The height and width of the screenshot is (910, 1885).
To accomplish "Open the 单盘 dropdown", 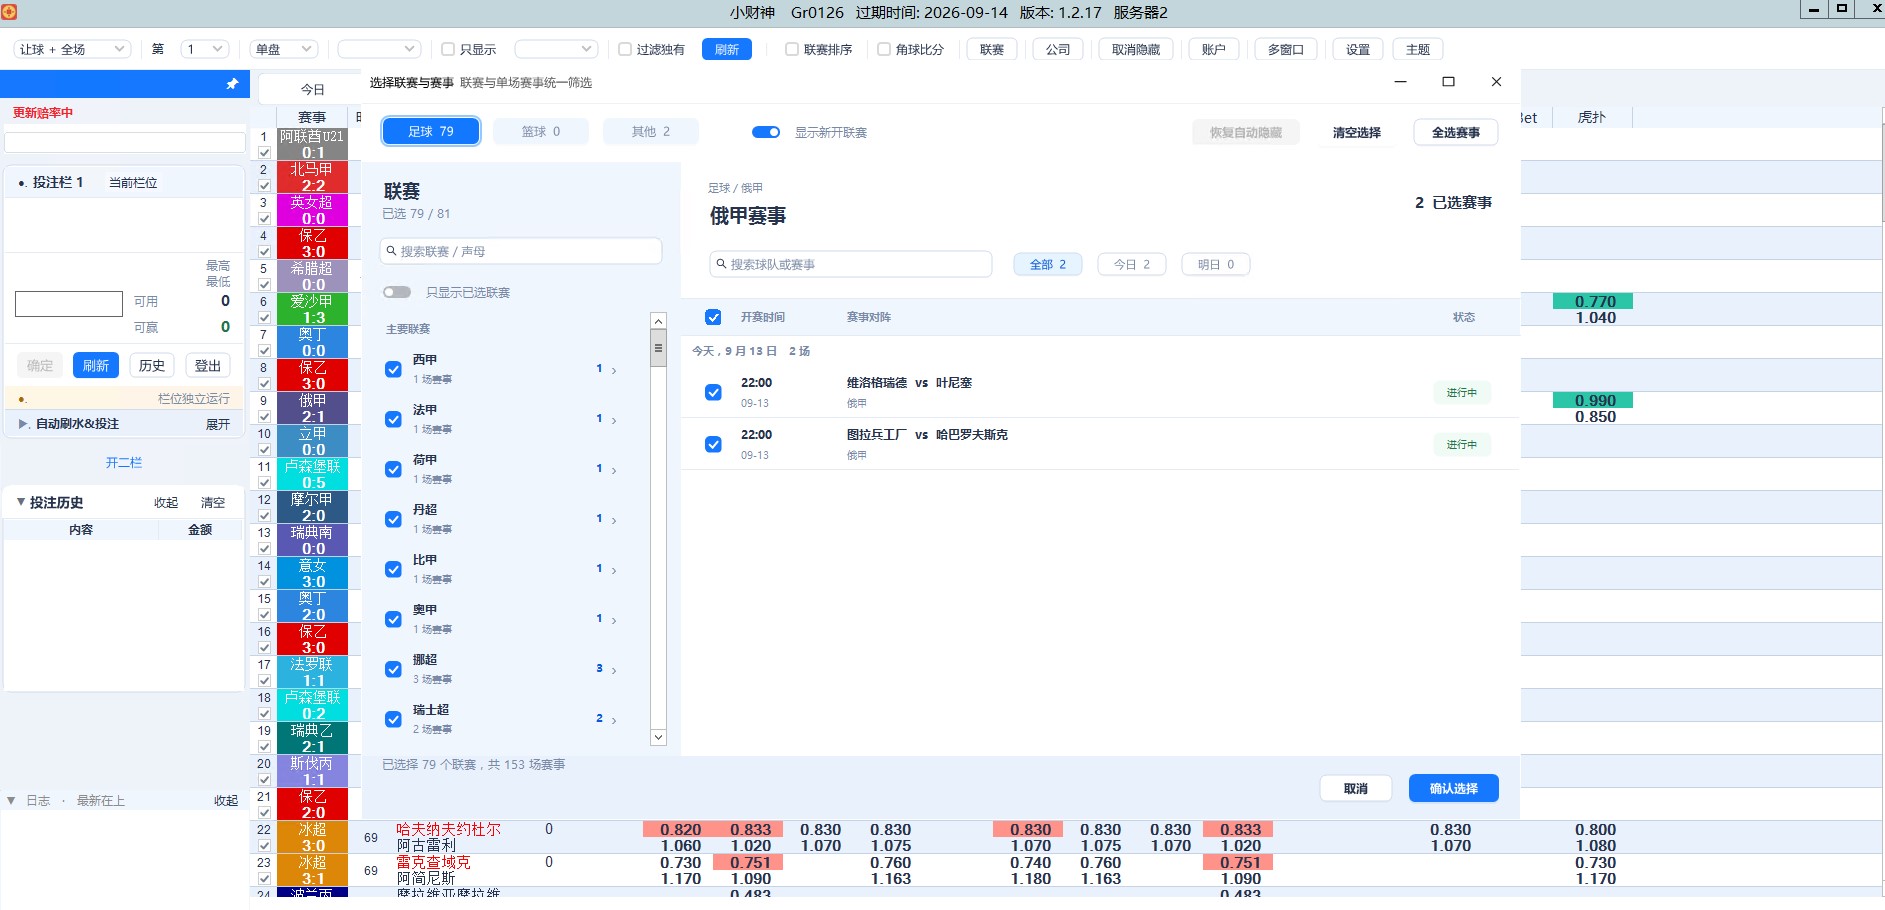I will pyautogui.click(x=284, y=49).
